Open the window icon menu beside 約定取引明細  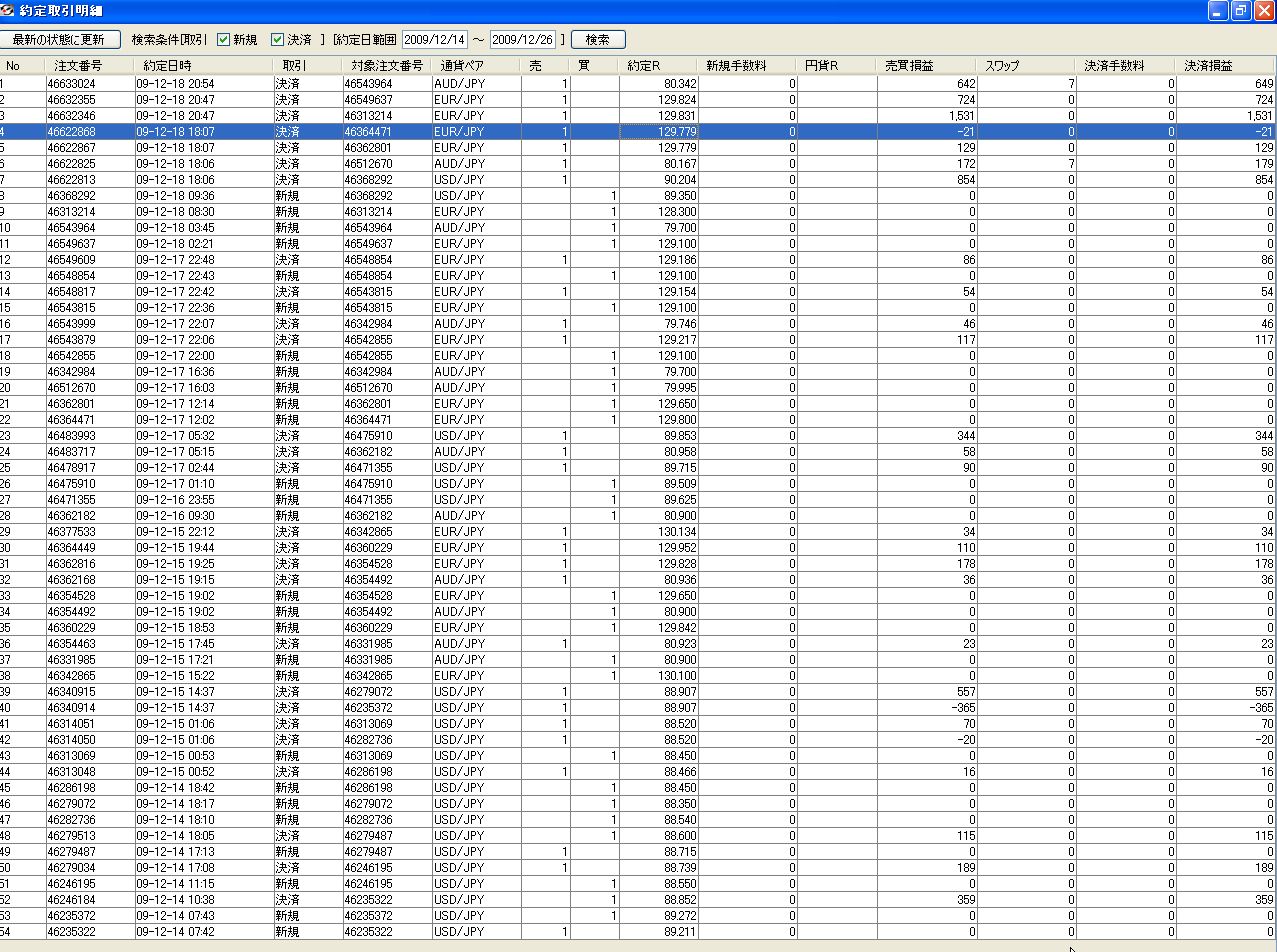[9, 10]
